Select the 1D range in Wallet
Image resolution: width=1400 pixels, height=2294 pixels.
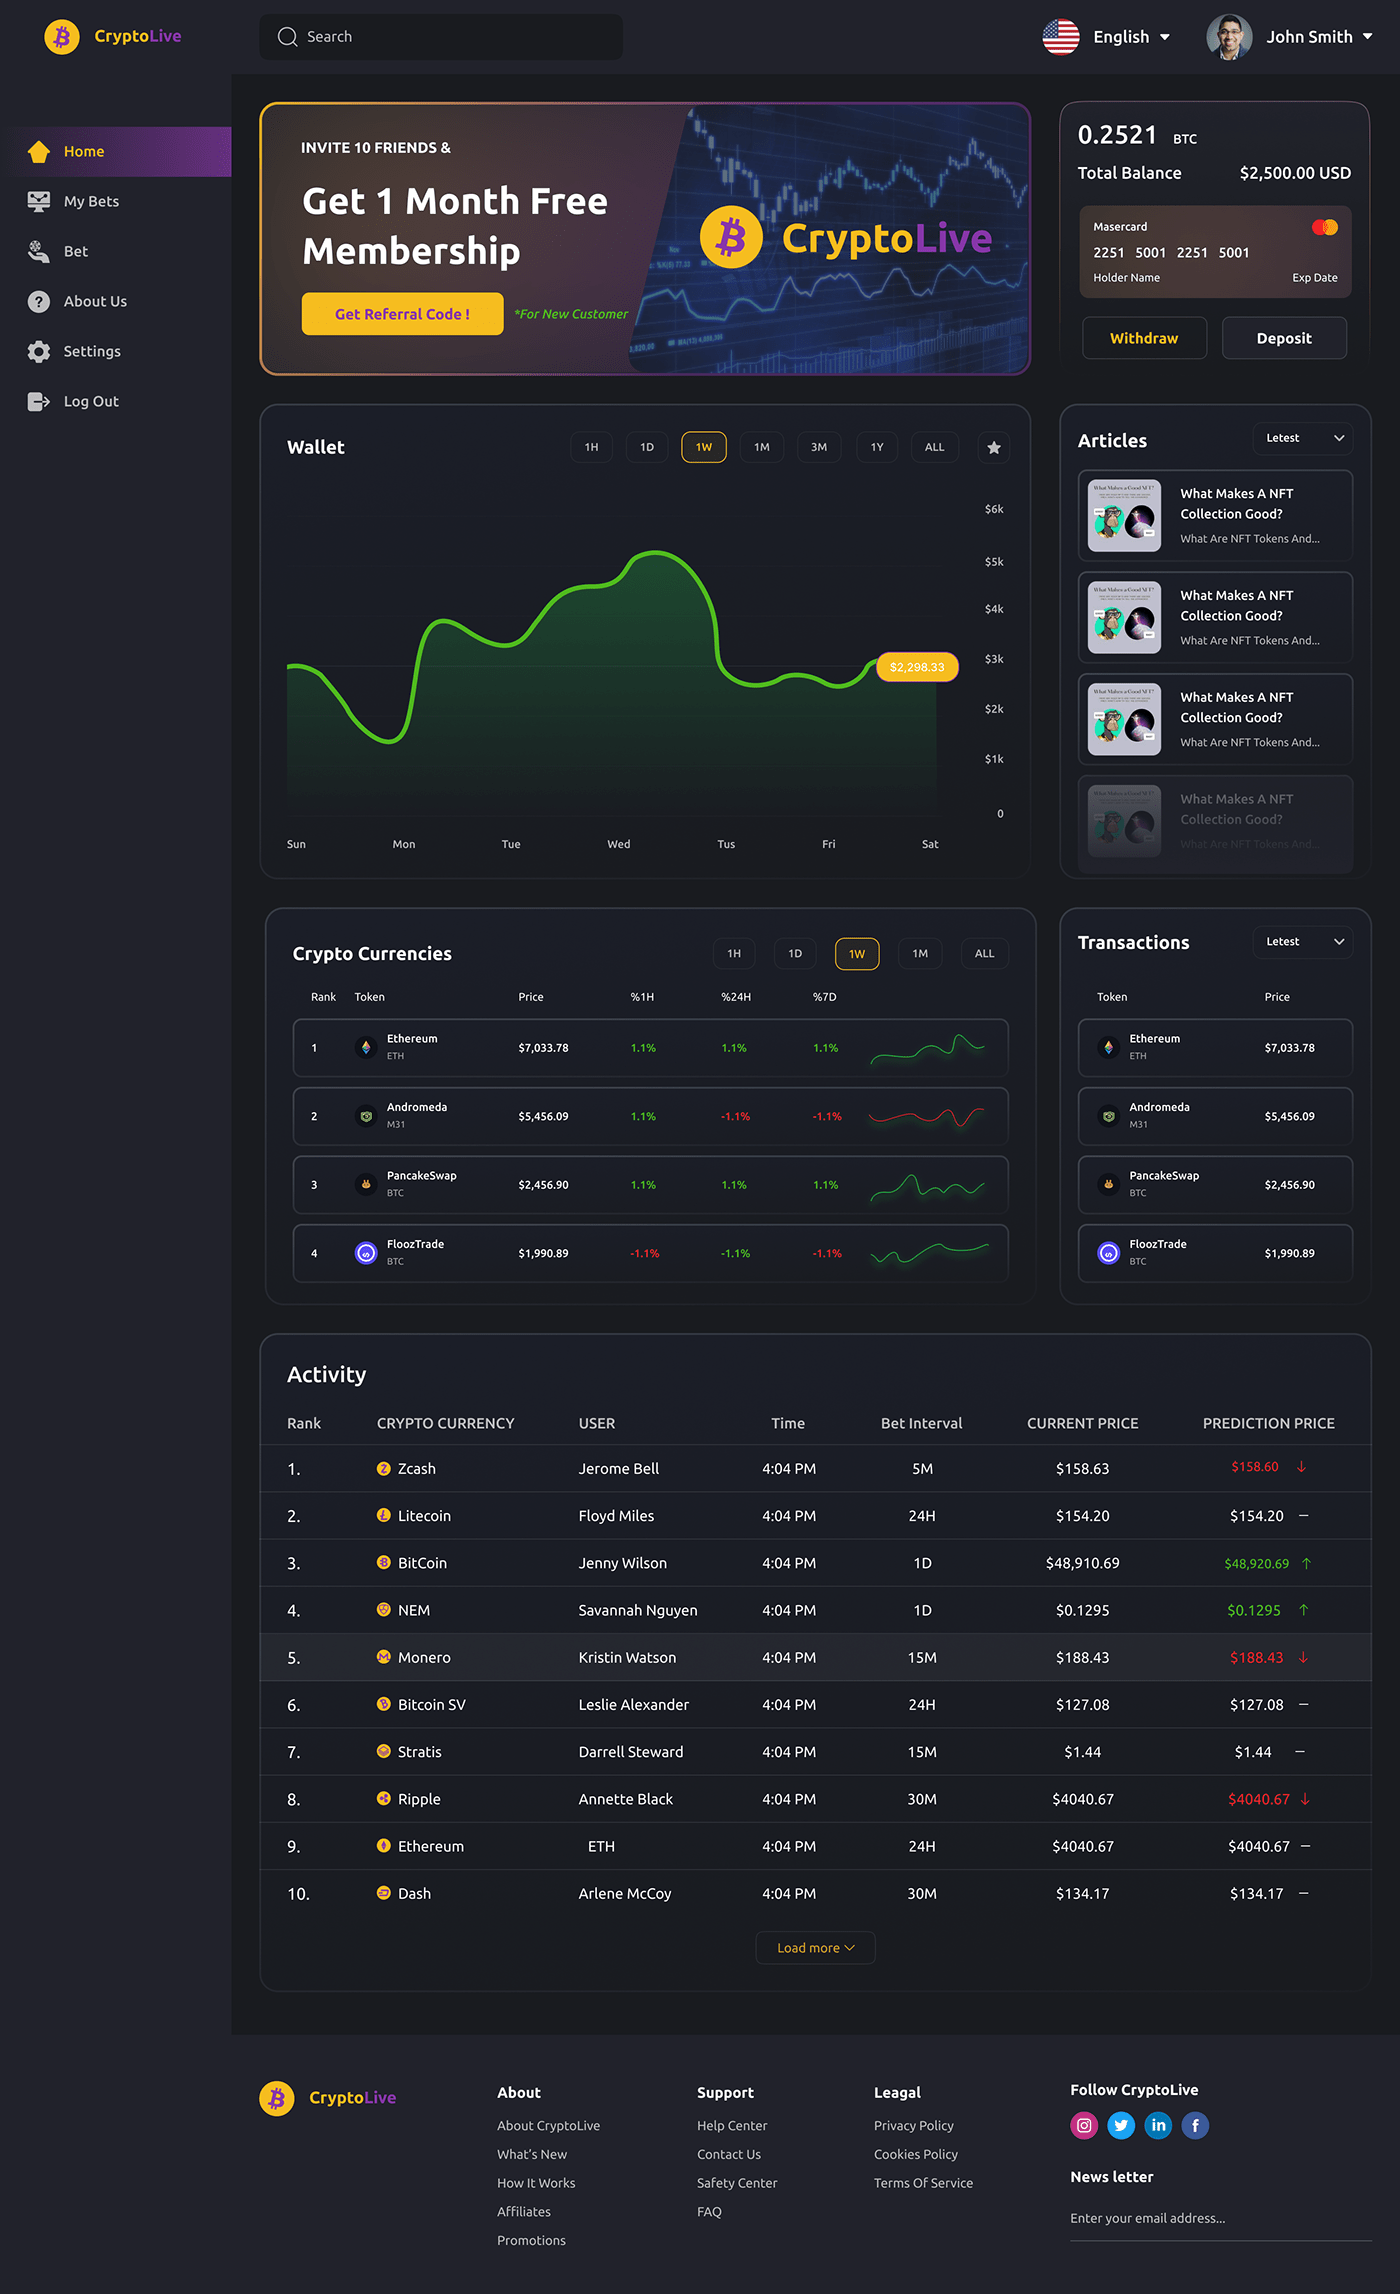(647, 447)
